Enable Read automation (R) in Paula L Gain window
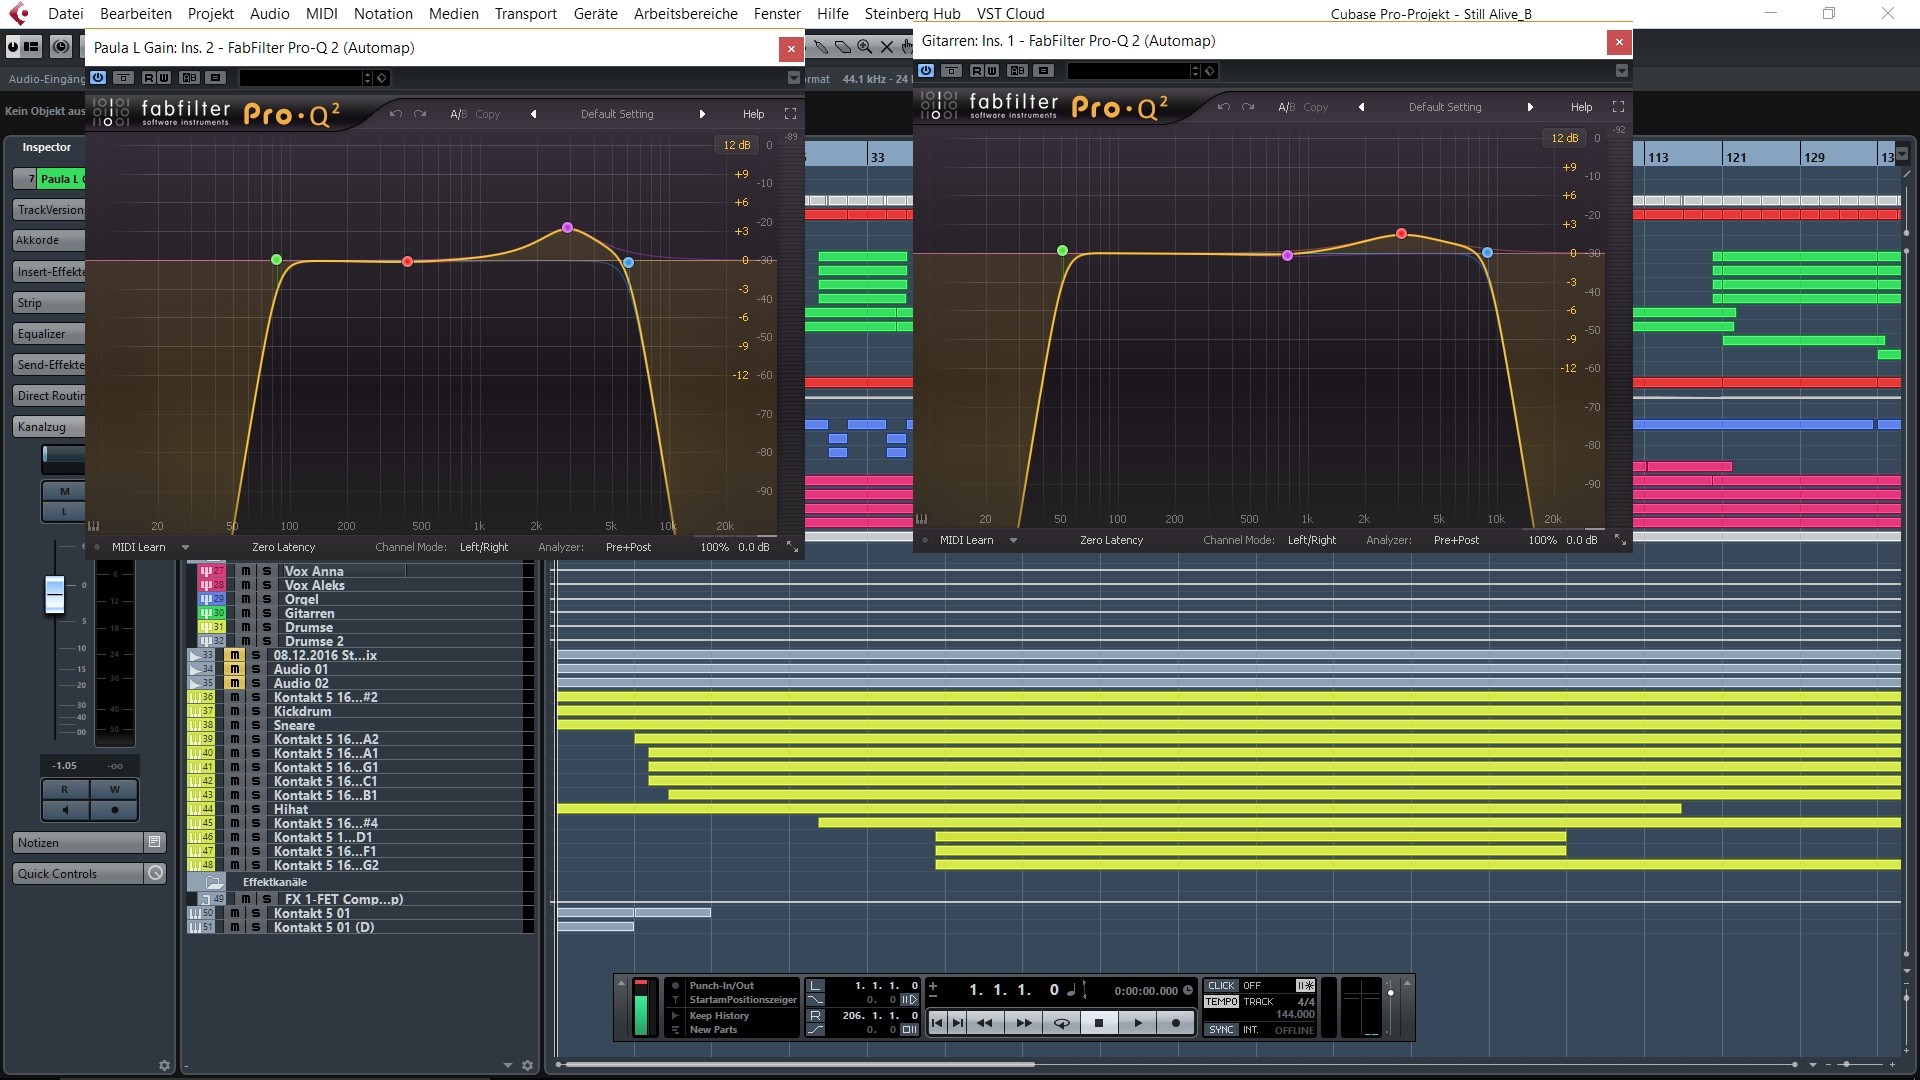The height and width of the screenshot is (1080, 1920). 149,77
